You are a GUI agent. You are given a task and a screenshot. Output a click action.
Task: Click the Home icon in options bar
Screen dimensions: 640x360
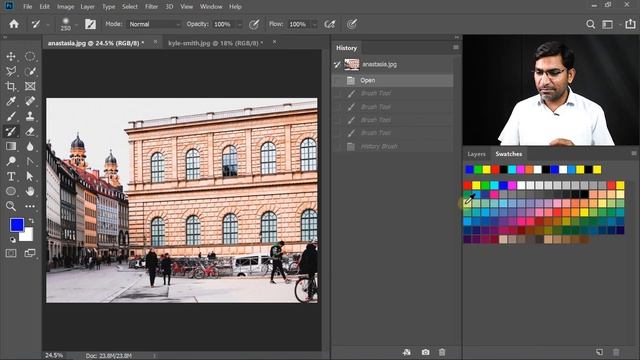[14, 24]
